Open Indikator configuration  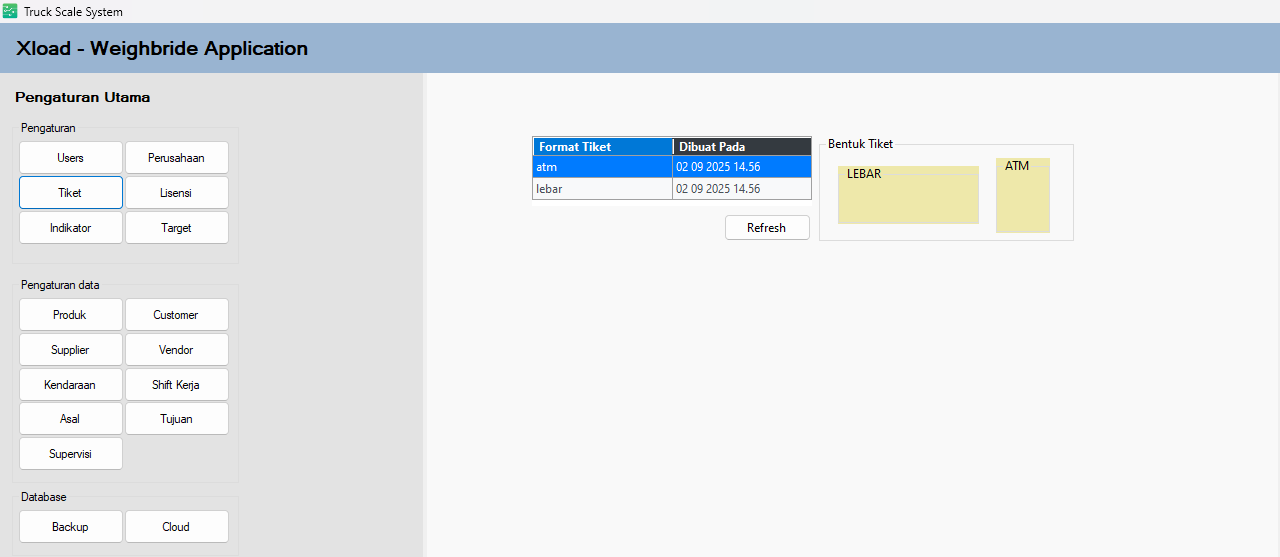[x=71, y=228]
